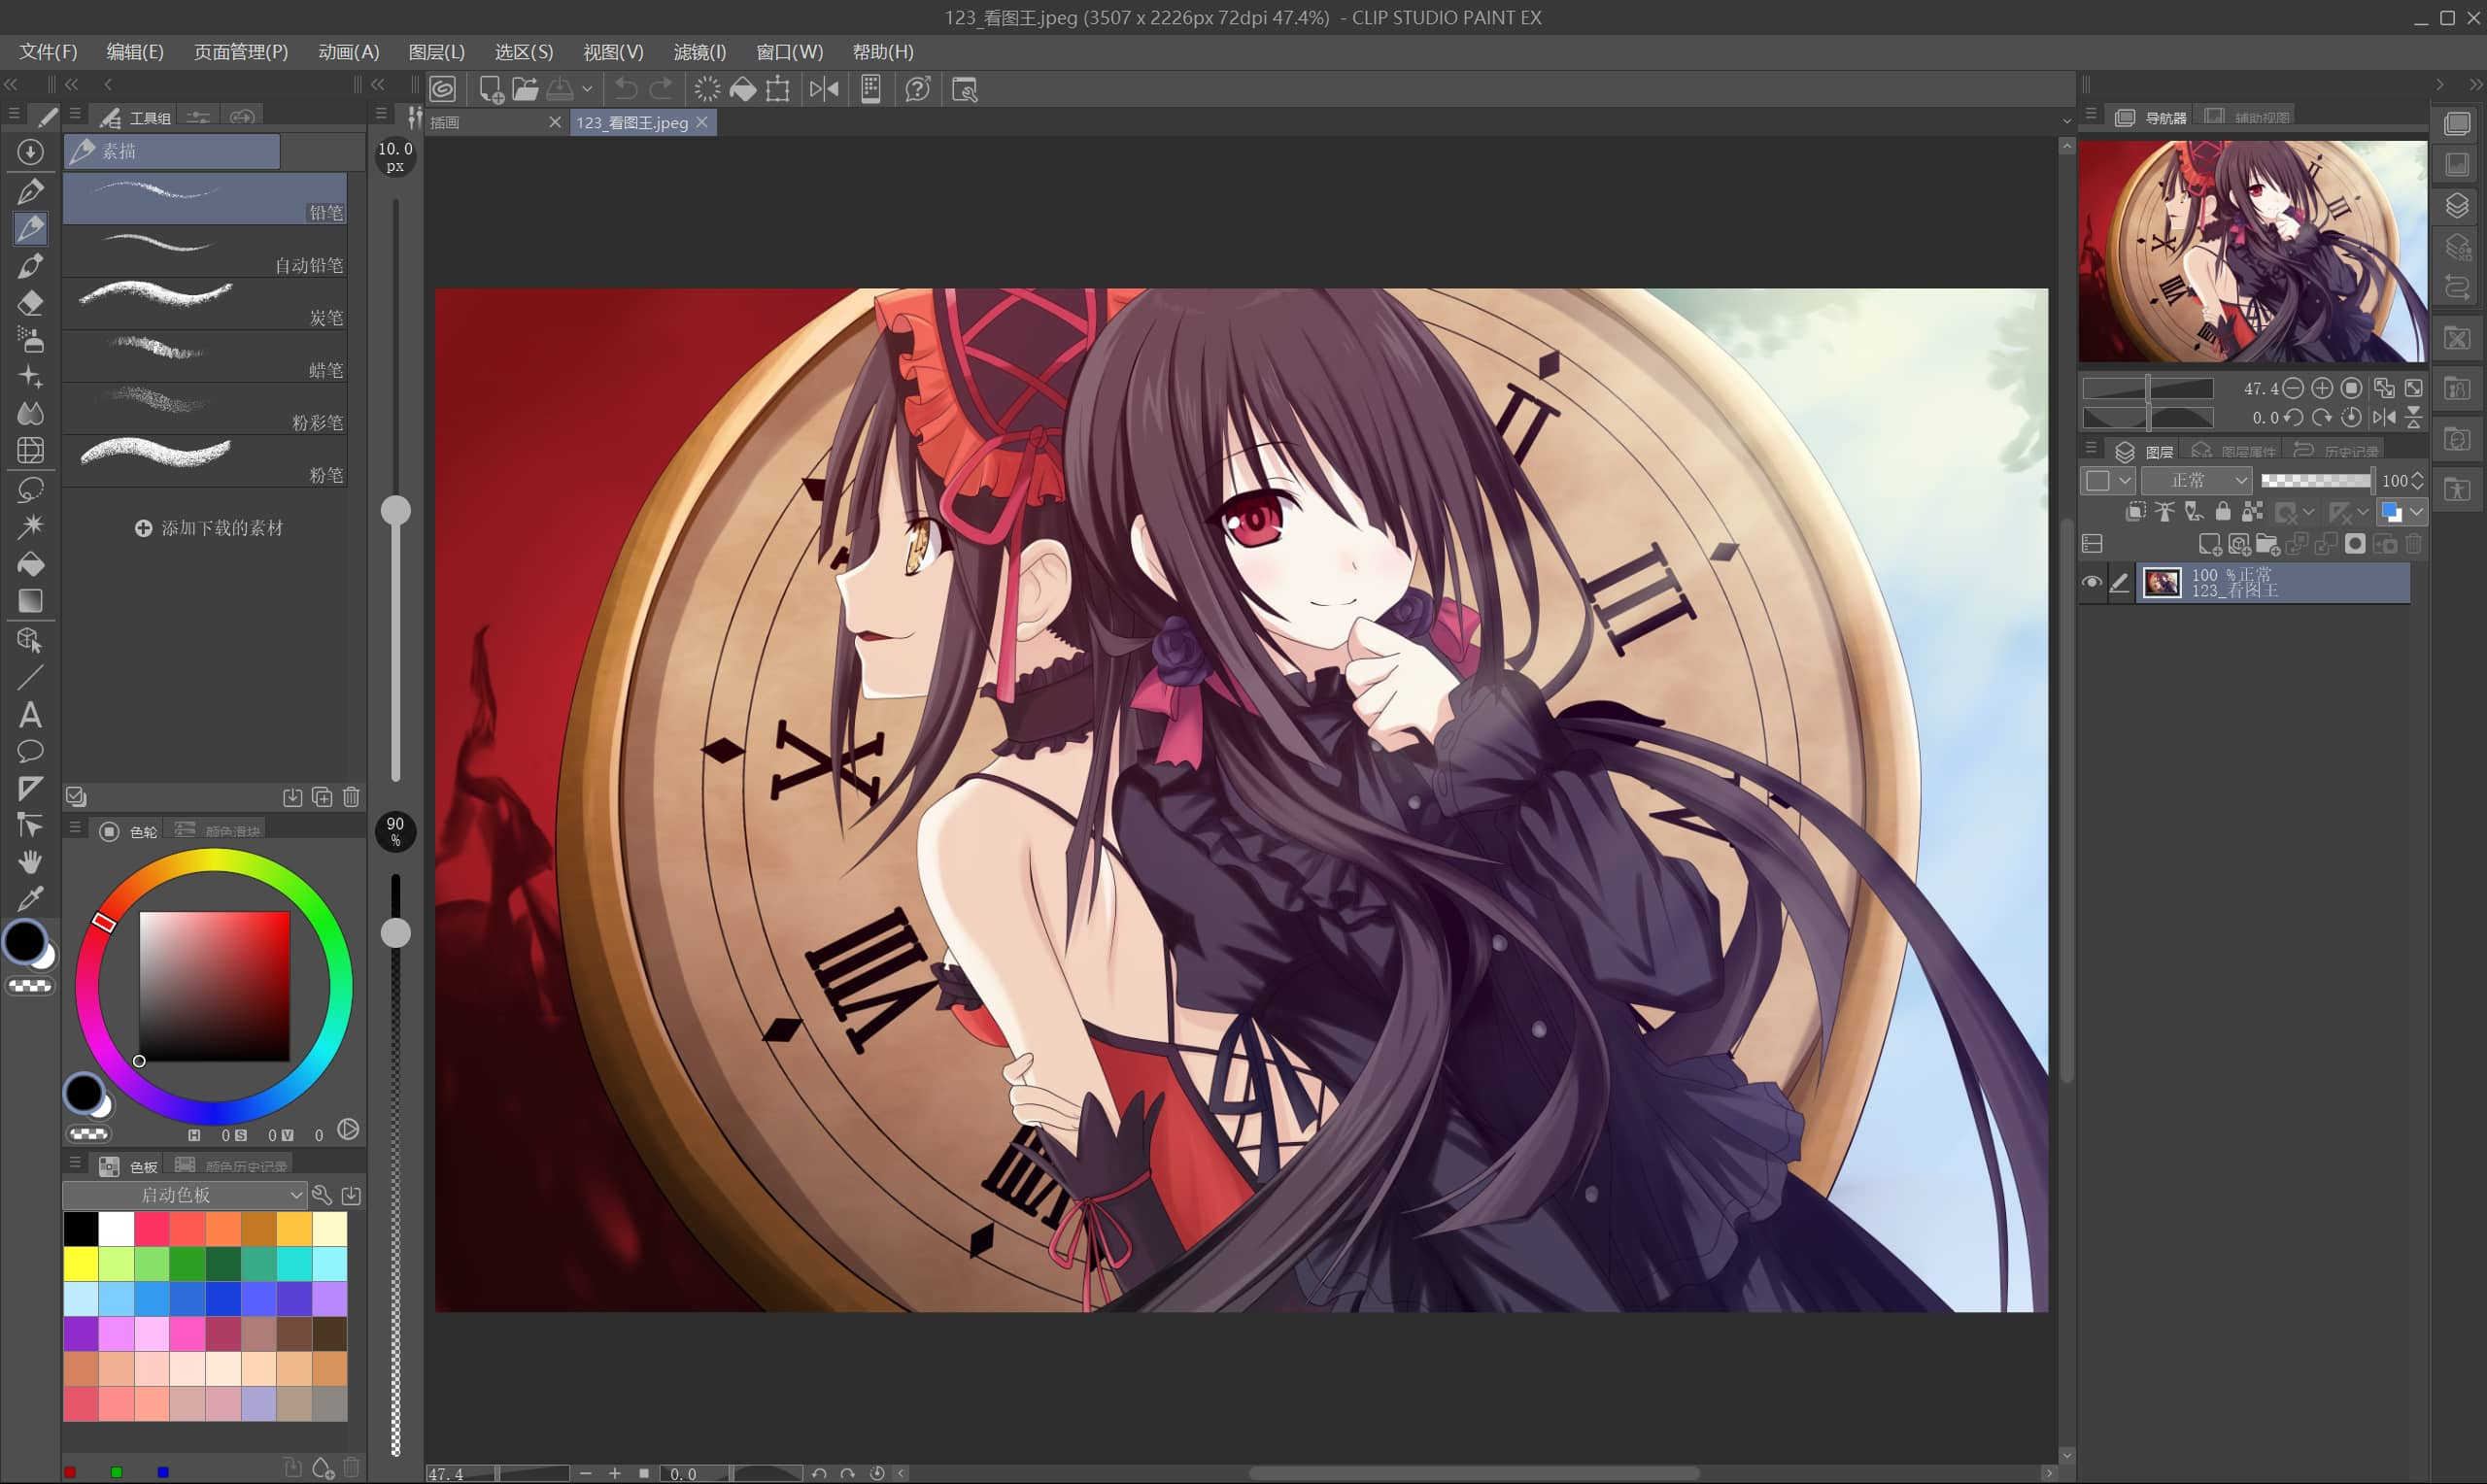This screenshot has width=2487, height=1484.
Task: Toggle the set as reference layer icon
Action: click(x=2164, y=512)
